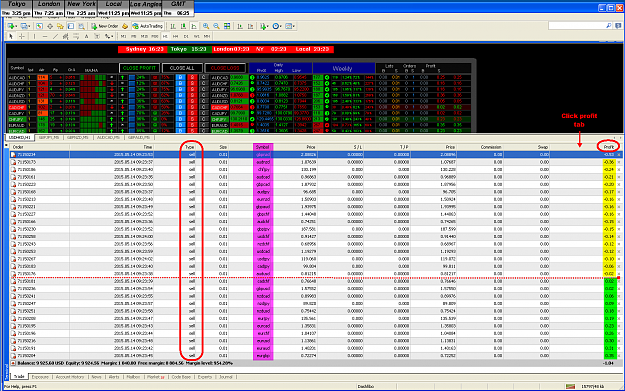Open the MetaEditor icon next to New Order
Viewport: 625px width, 391px height.
pos(125,26)
